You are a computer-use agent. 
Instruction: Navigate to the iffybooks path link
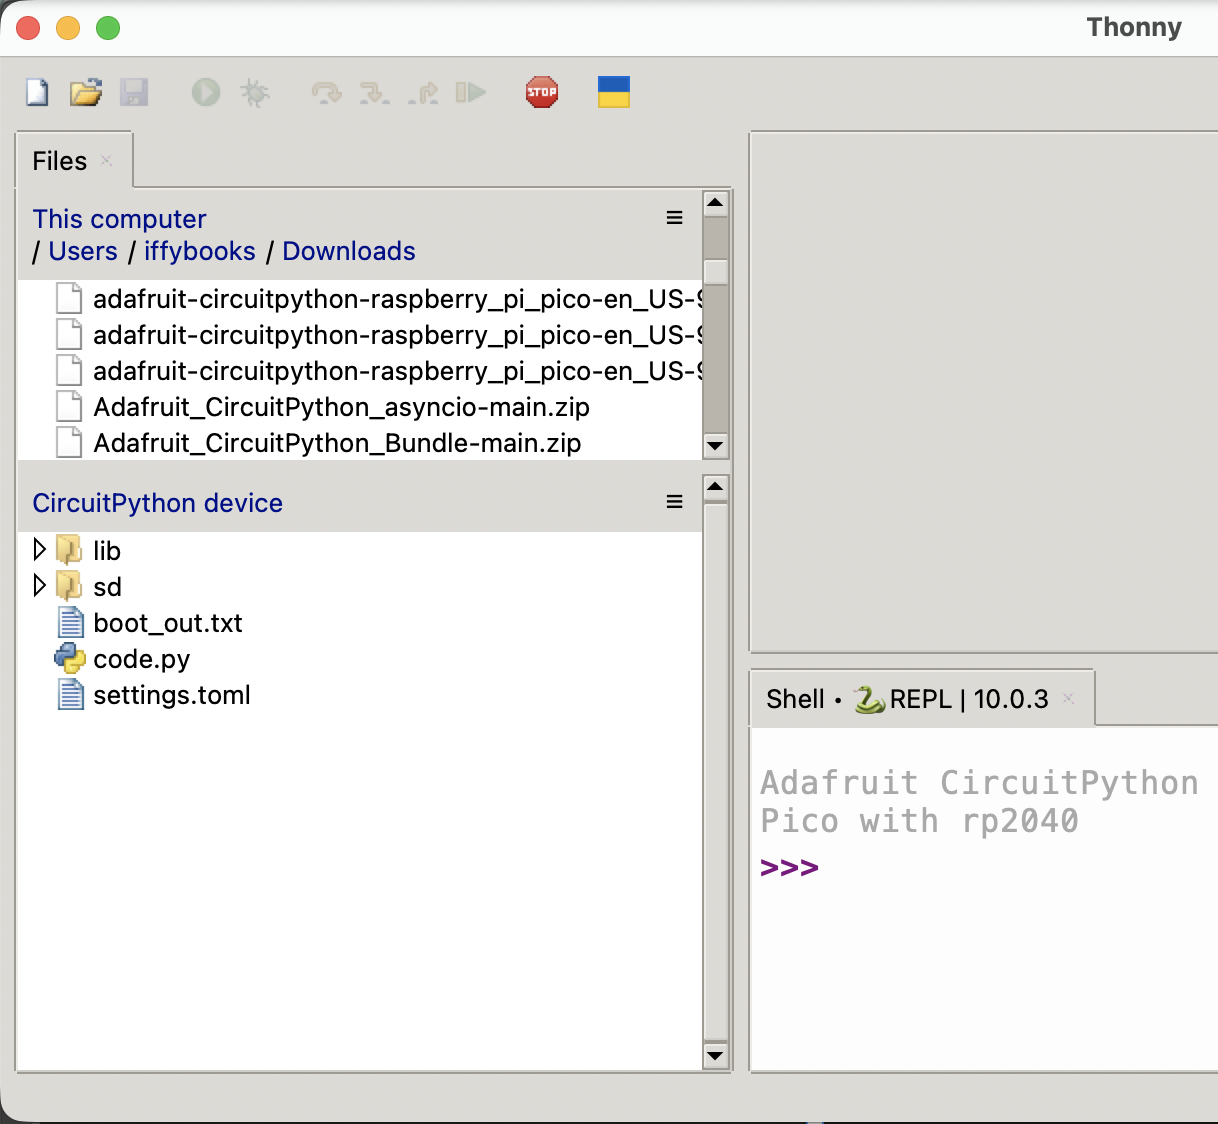pyautogui.click(x=200, y=251)
